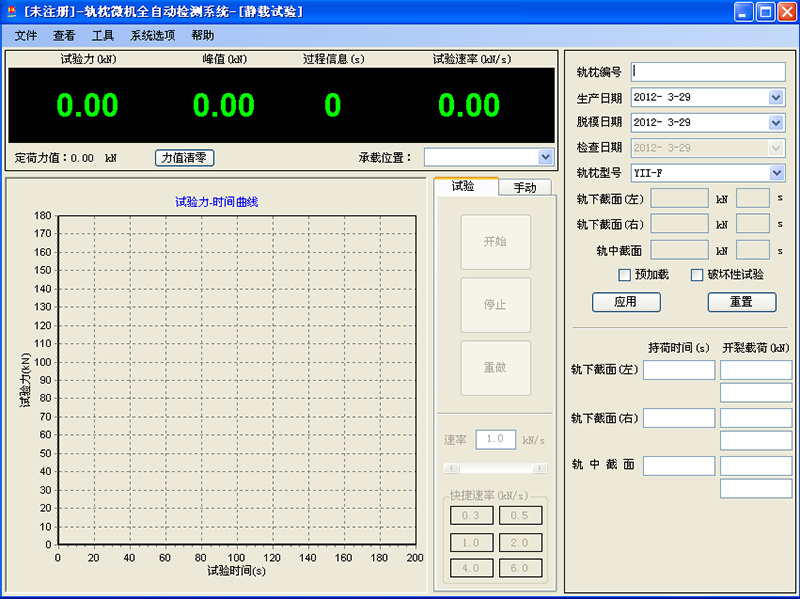
Task: Select quick rate 1.0 kN/s
Action: coord(471,542)
